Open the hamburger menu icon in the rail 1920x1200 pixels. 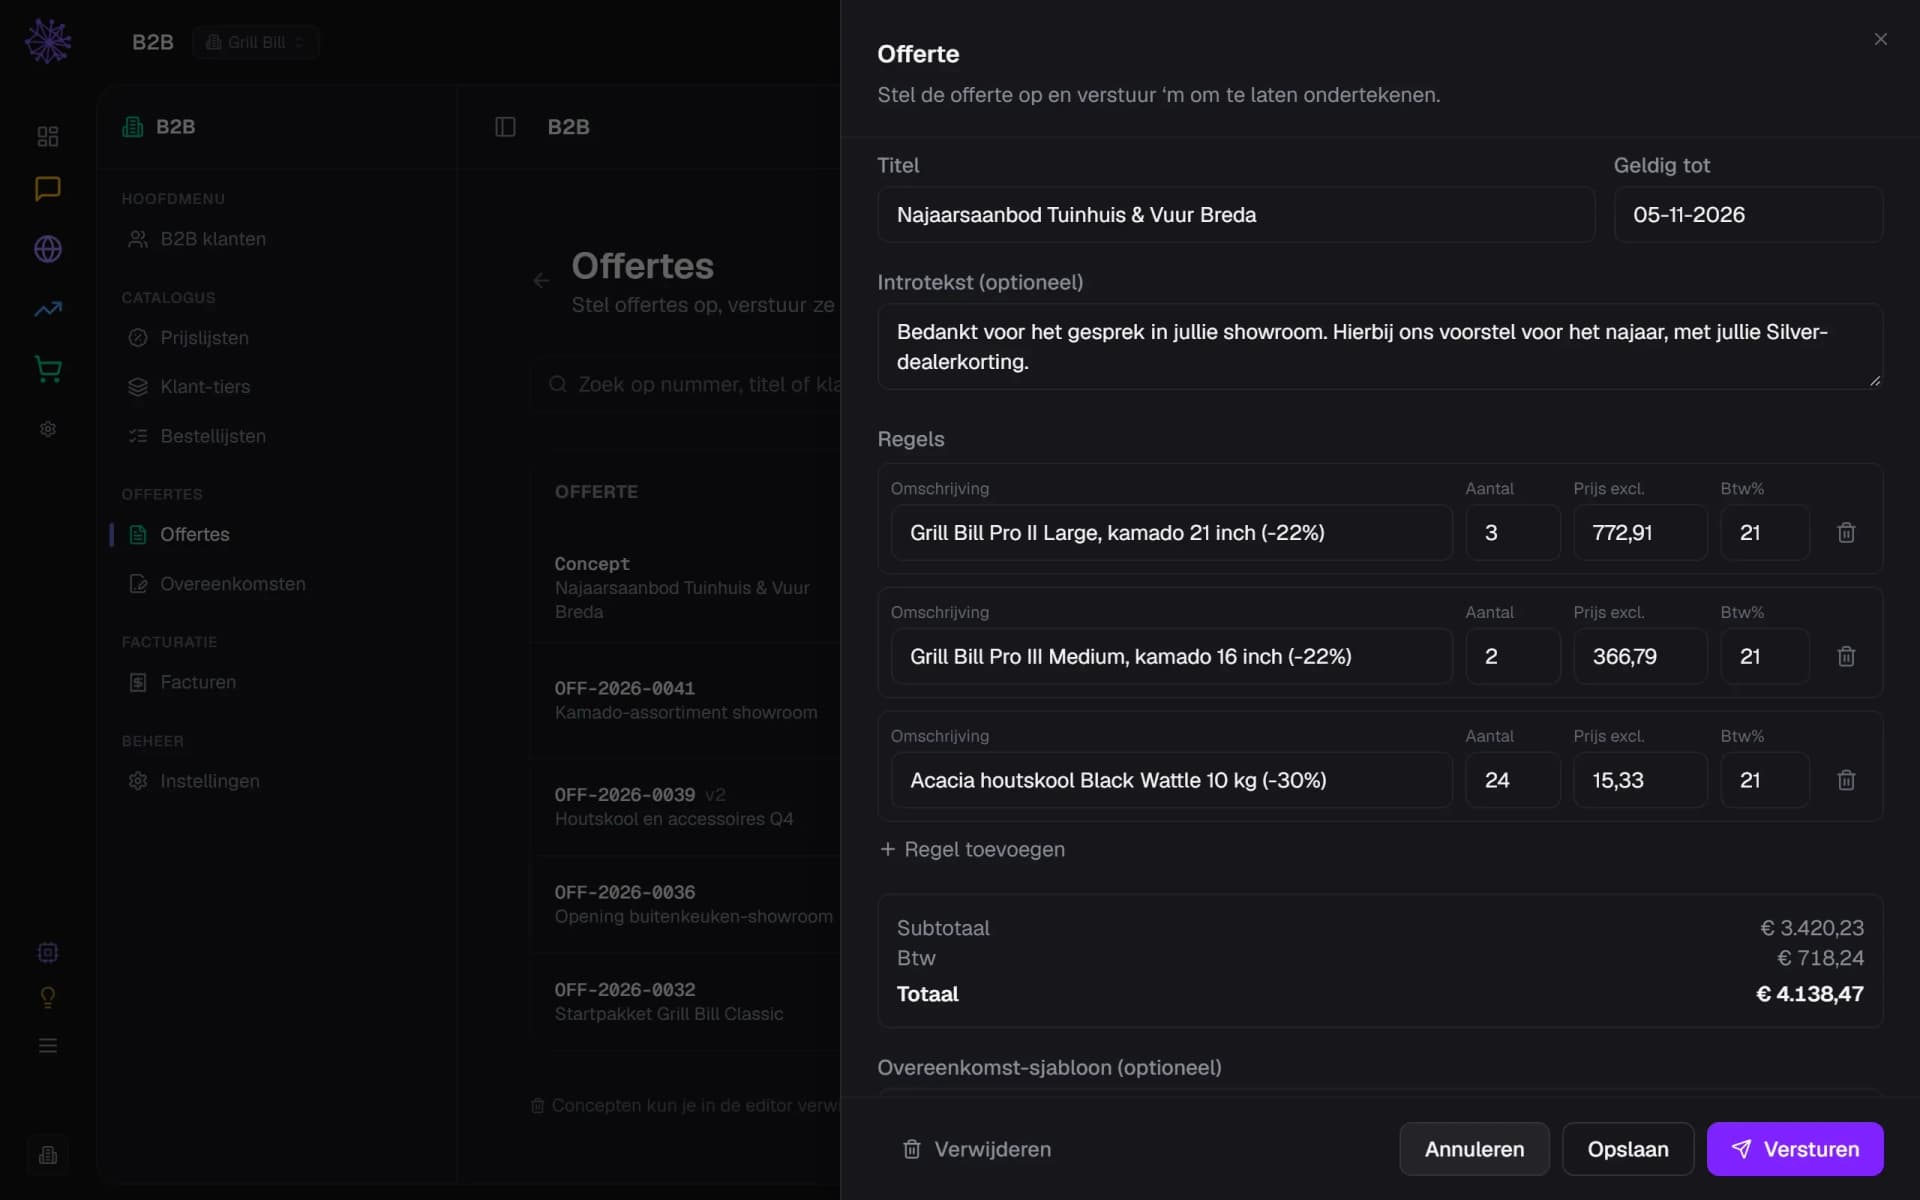(48, 1046)
